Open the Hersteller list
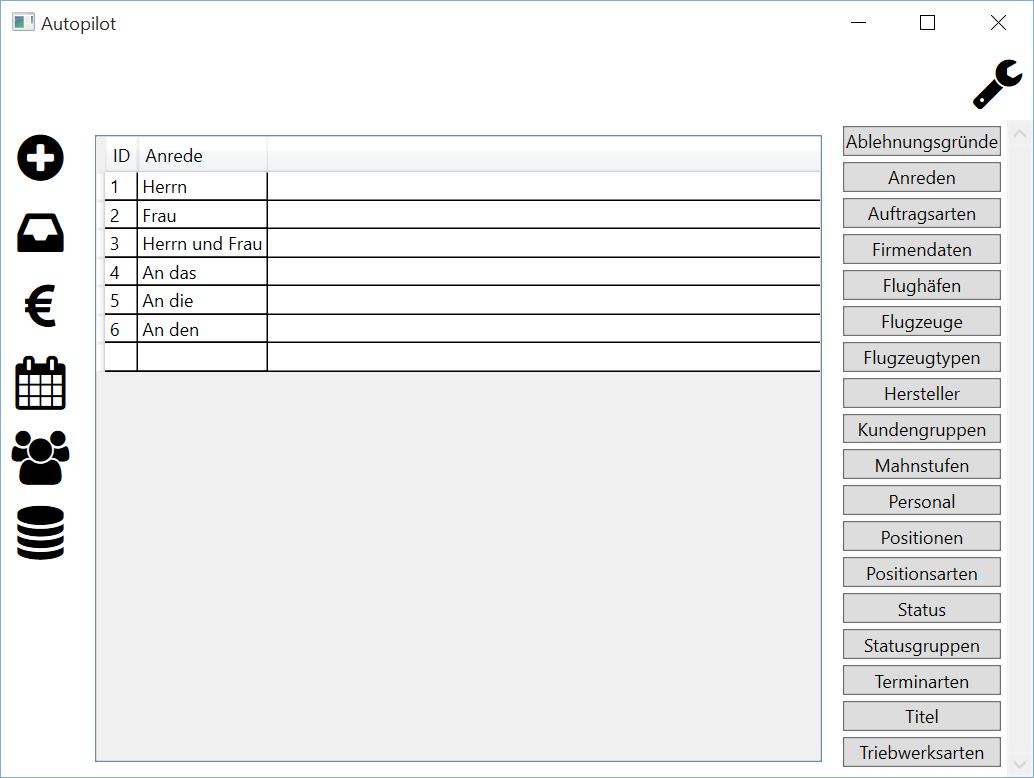 pos(921,393)
